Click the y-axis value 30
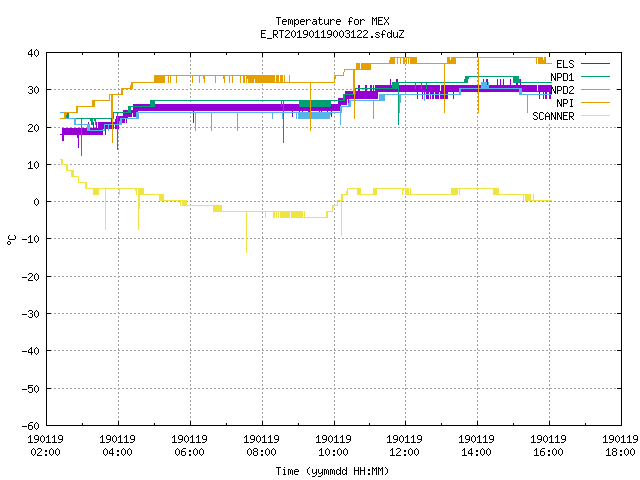This screenshot has height=480, width=640. coord(33,90)
